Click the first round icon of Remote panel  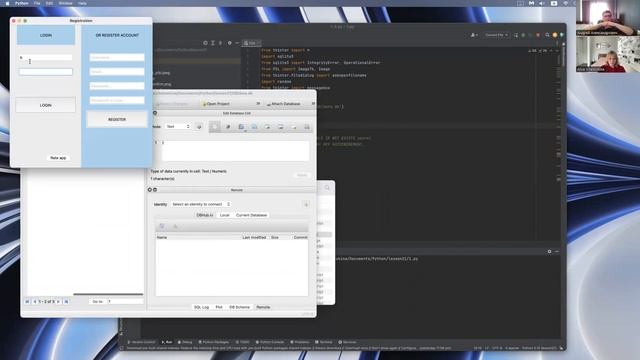pyautogui.click(x=149, y=190)
